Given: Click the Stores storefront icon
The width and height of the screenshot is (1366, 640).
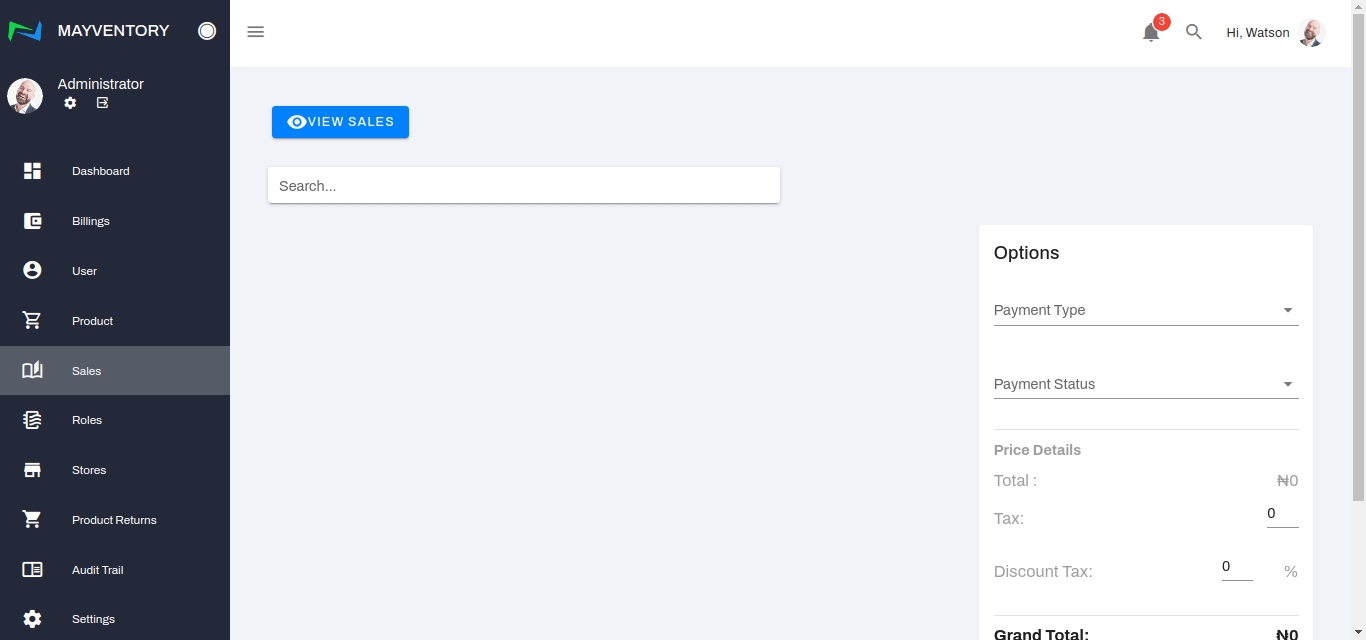Looking at the screenshot, I should [x=32, y=470].
